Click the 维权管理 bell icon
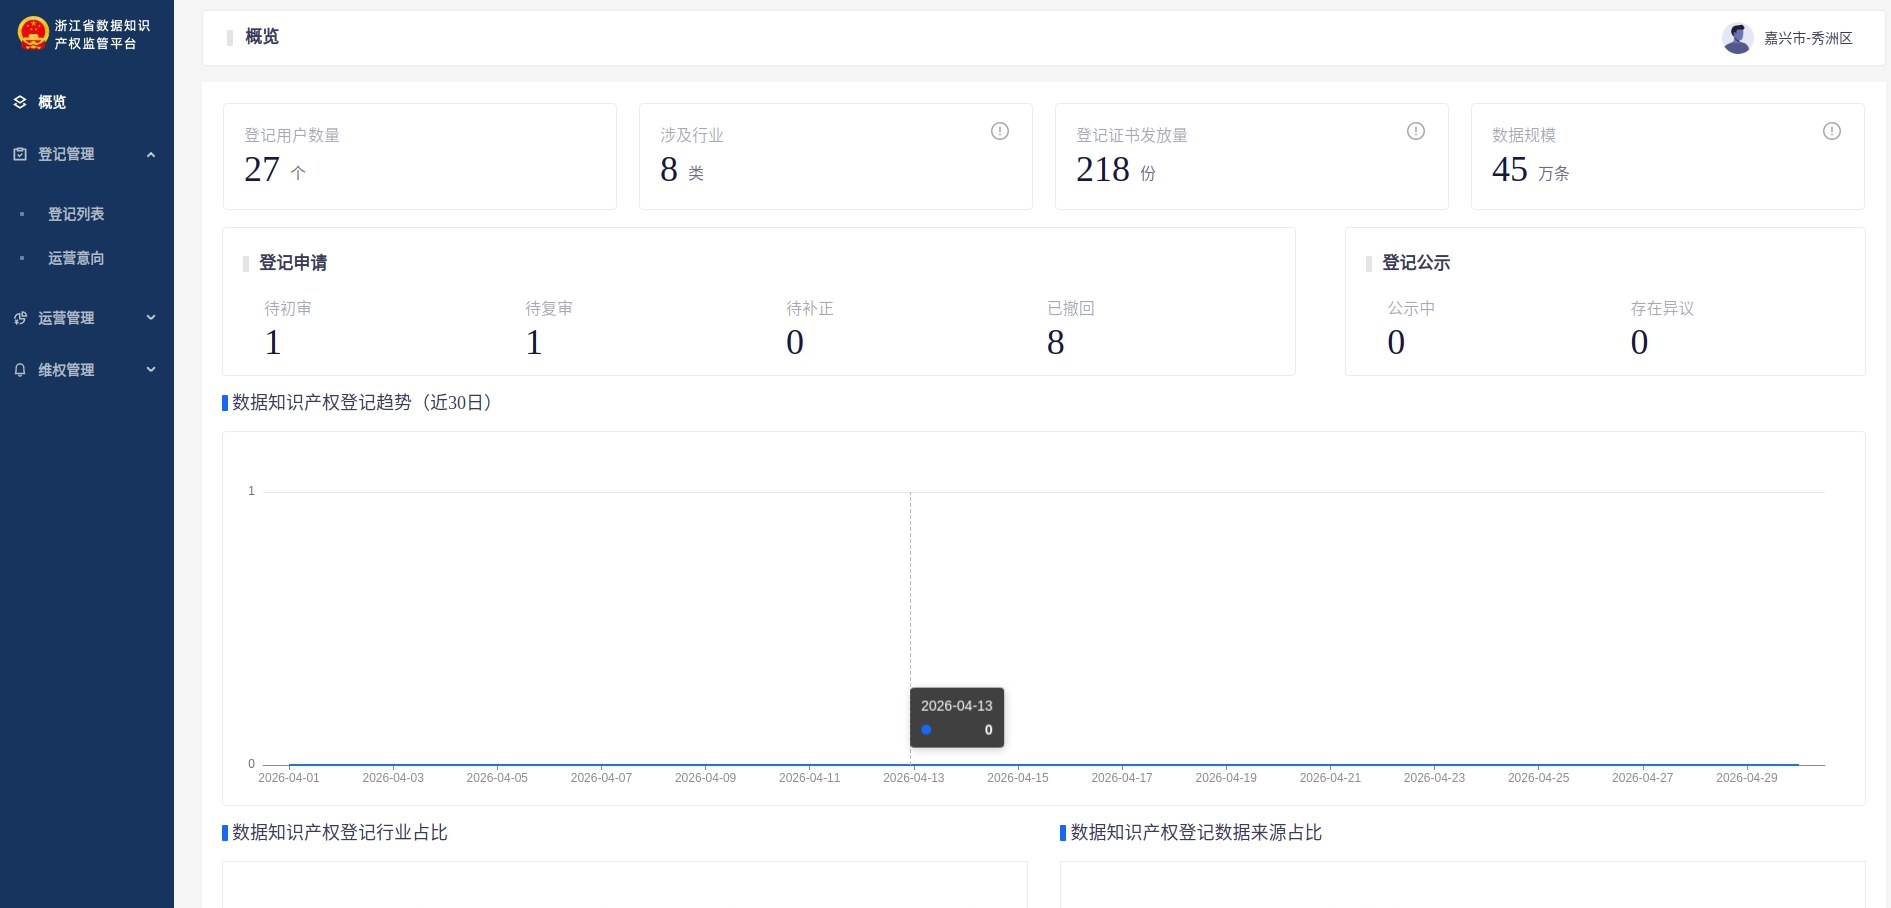Viewport: 1891px width, 908px height. pyautogui.click(x=20, y=370)
